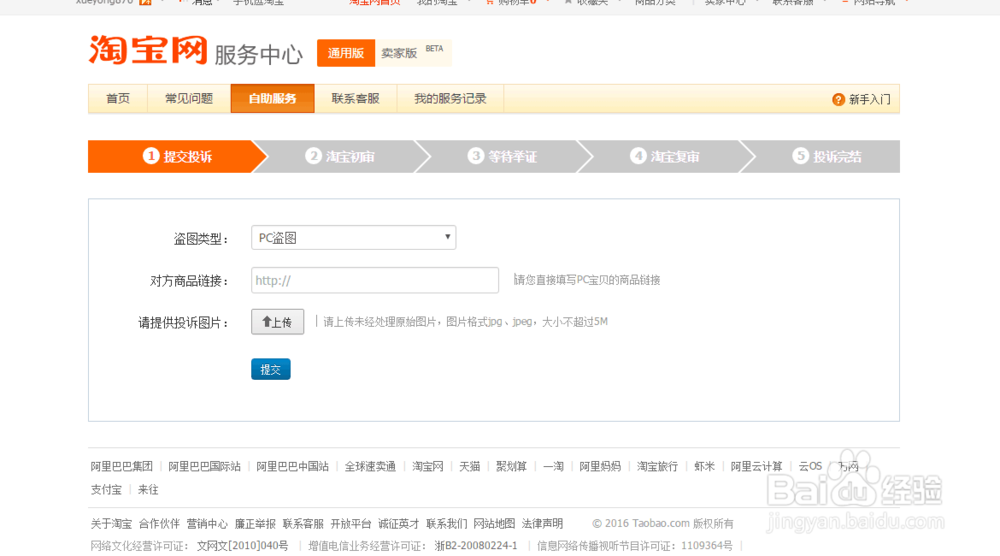Image resolution: width=1000 pixels, height=556 pixels.
Task: Open 支付宝 footer link
Action: pos(106,490)
